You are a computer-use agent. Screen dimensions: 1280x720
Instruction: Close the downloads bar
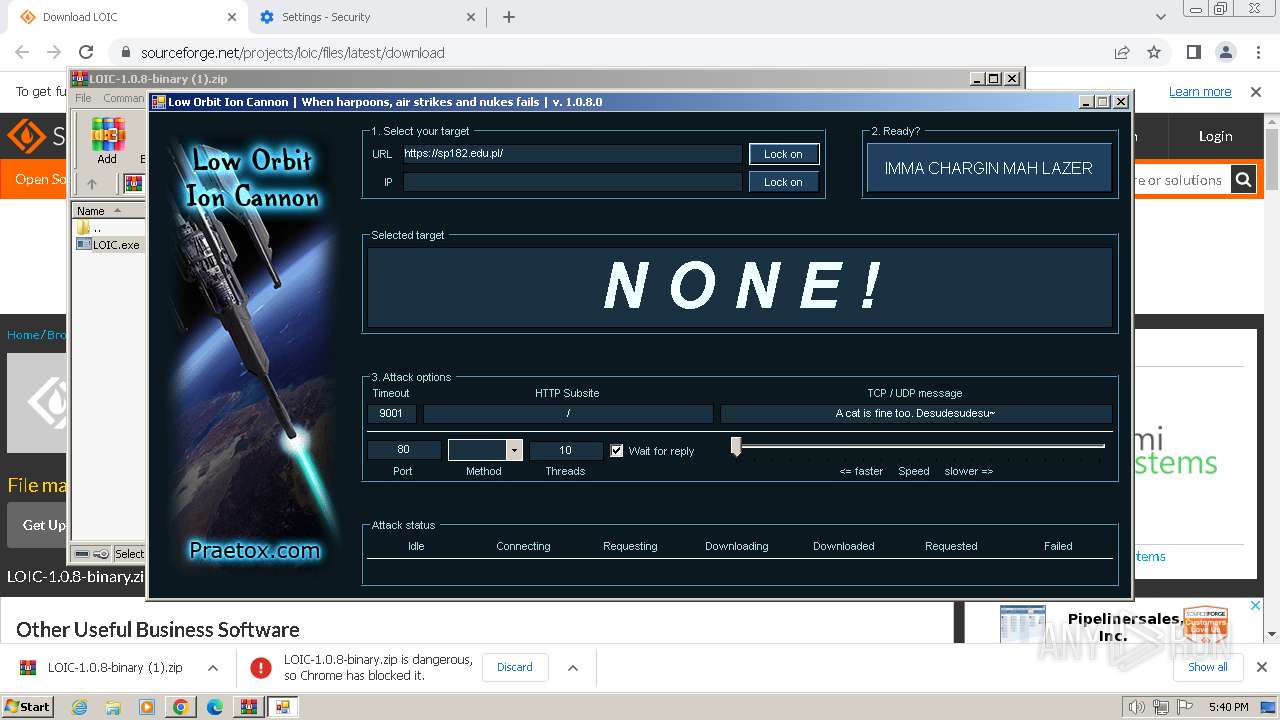pyautogui.click(x=1262, y=667)
